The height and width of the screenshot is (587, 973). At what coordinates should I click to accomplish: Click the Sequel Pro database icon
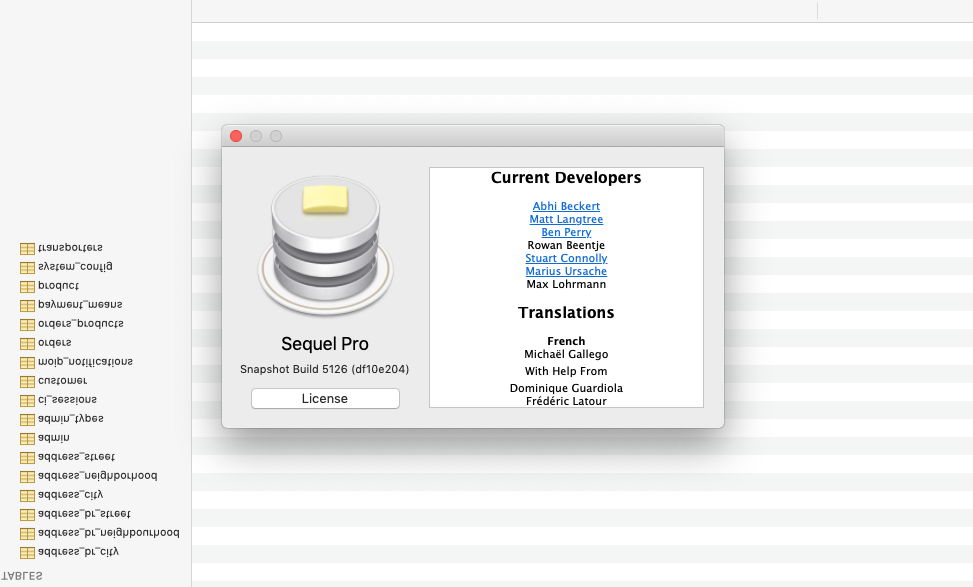pos(324,245)
